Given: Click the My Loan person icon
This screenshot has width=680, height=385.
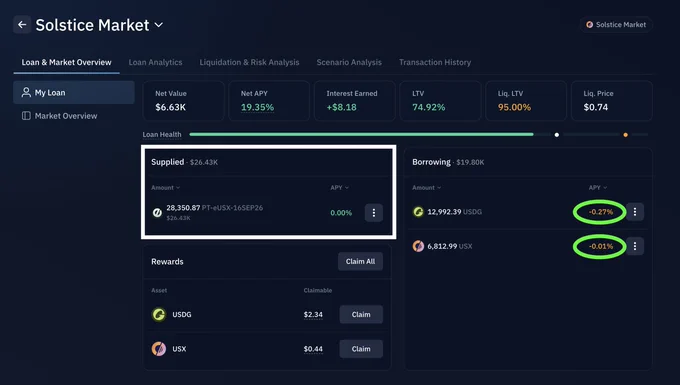Looking at the screenshot, I should tap(26, 92).
